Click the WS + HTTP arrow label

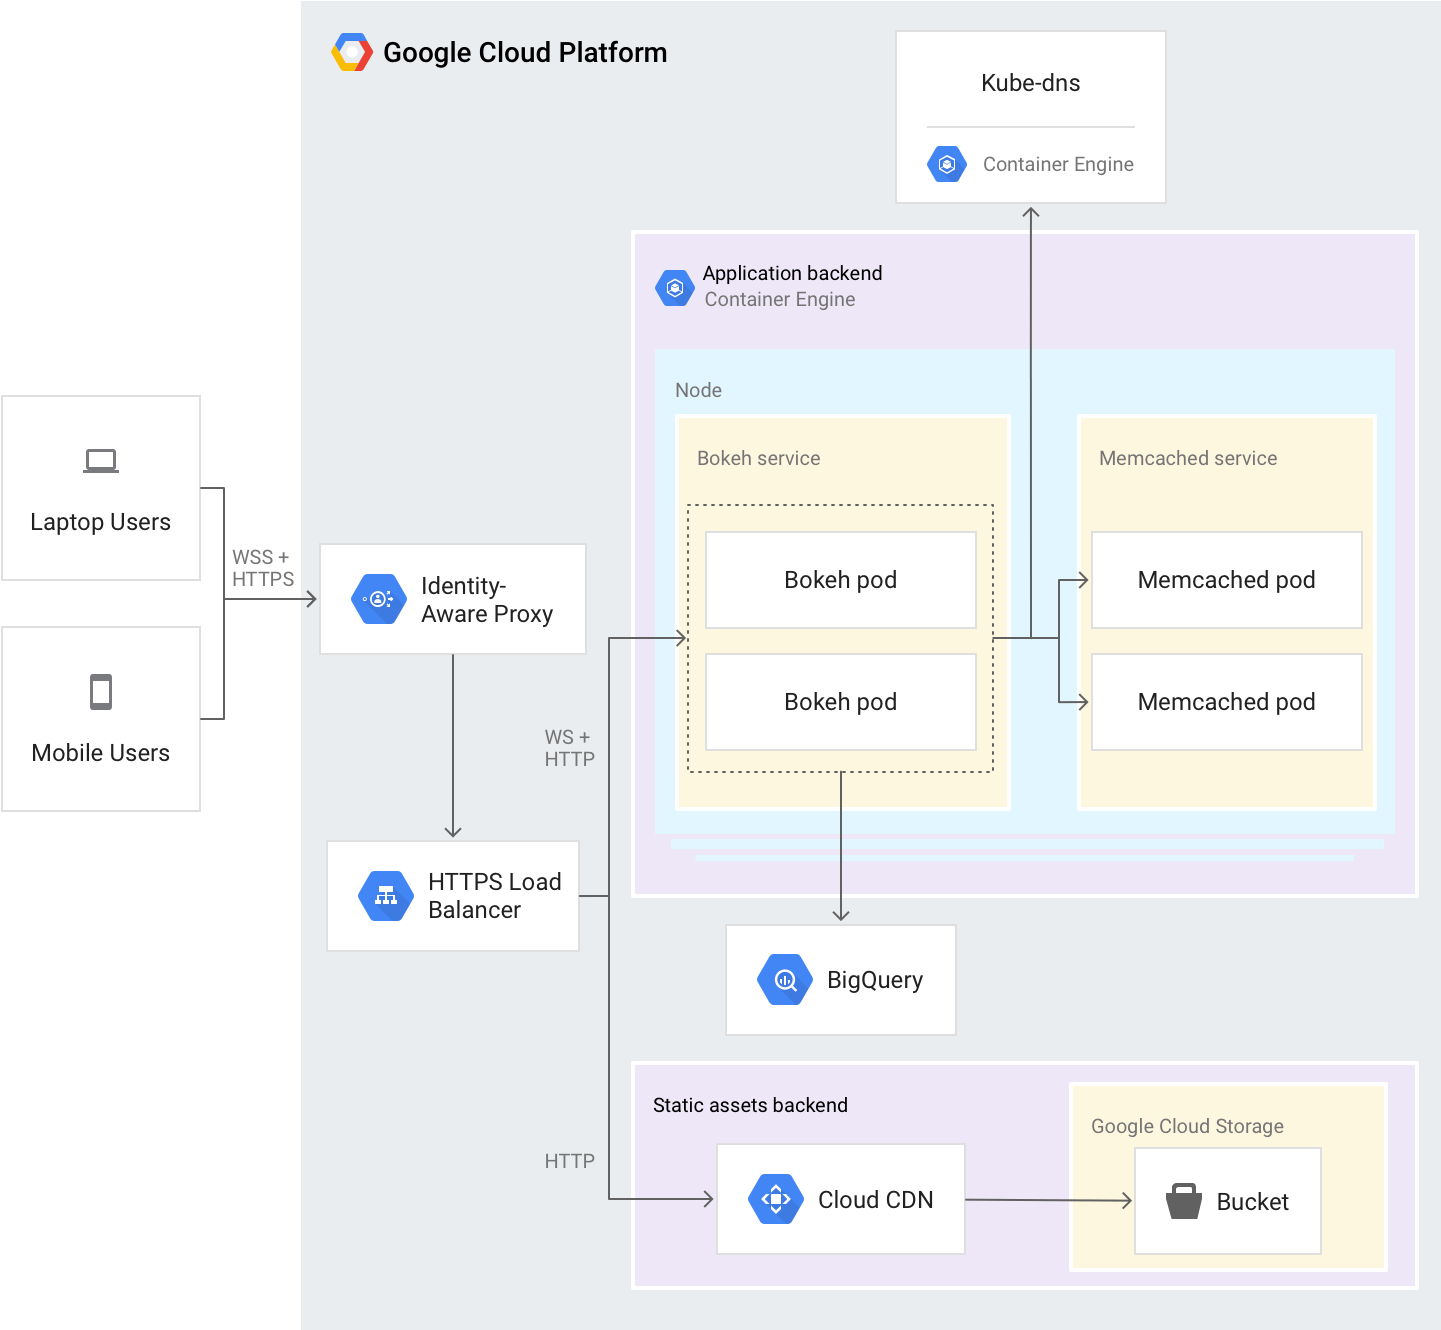pyautogui.click(x=568, y=748)
